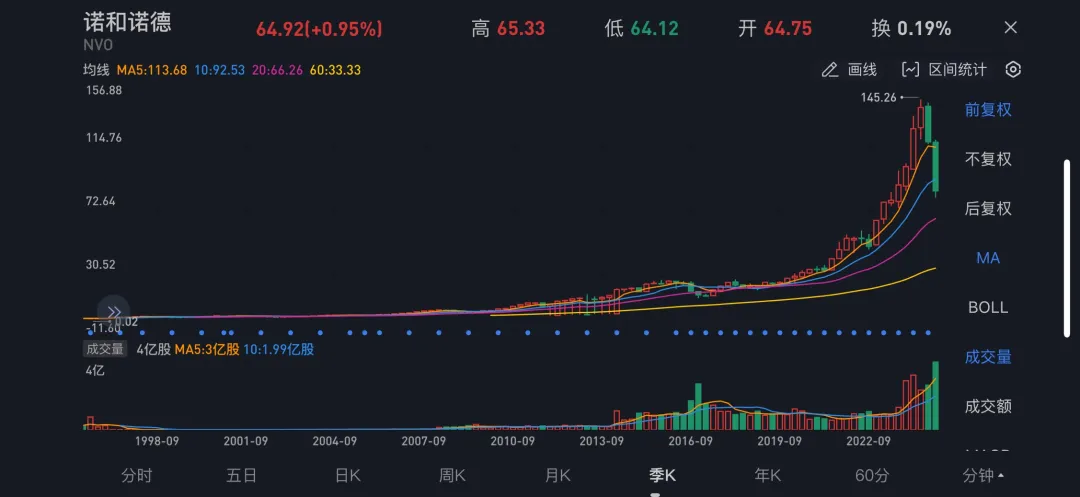
Task: Click the 145.26 peak price marker
Action: pyautogui.click(x=880, y=97)
